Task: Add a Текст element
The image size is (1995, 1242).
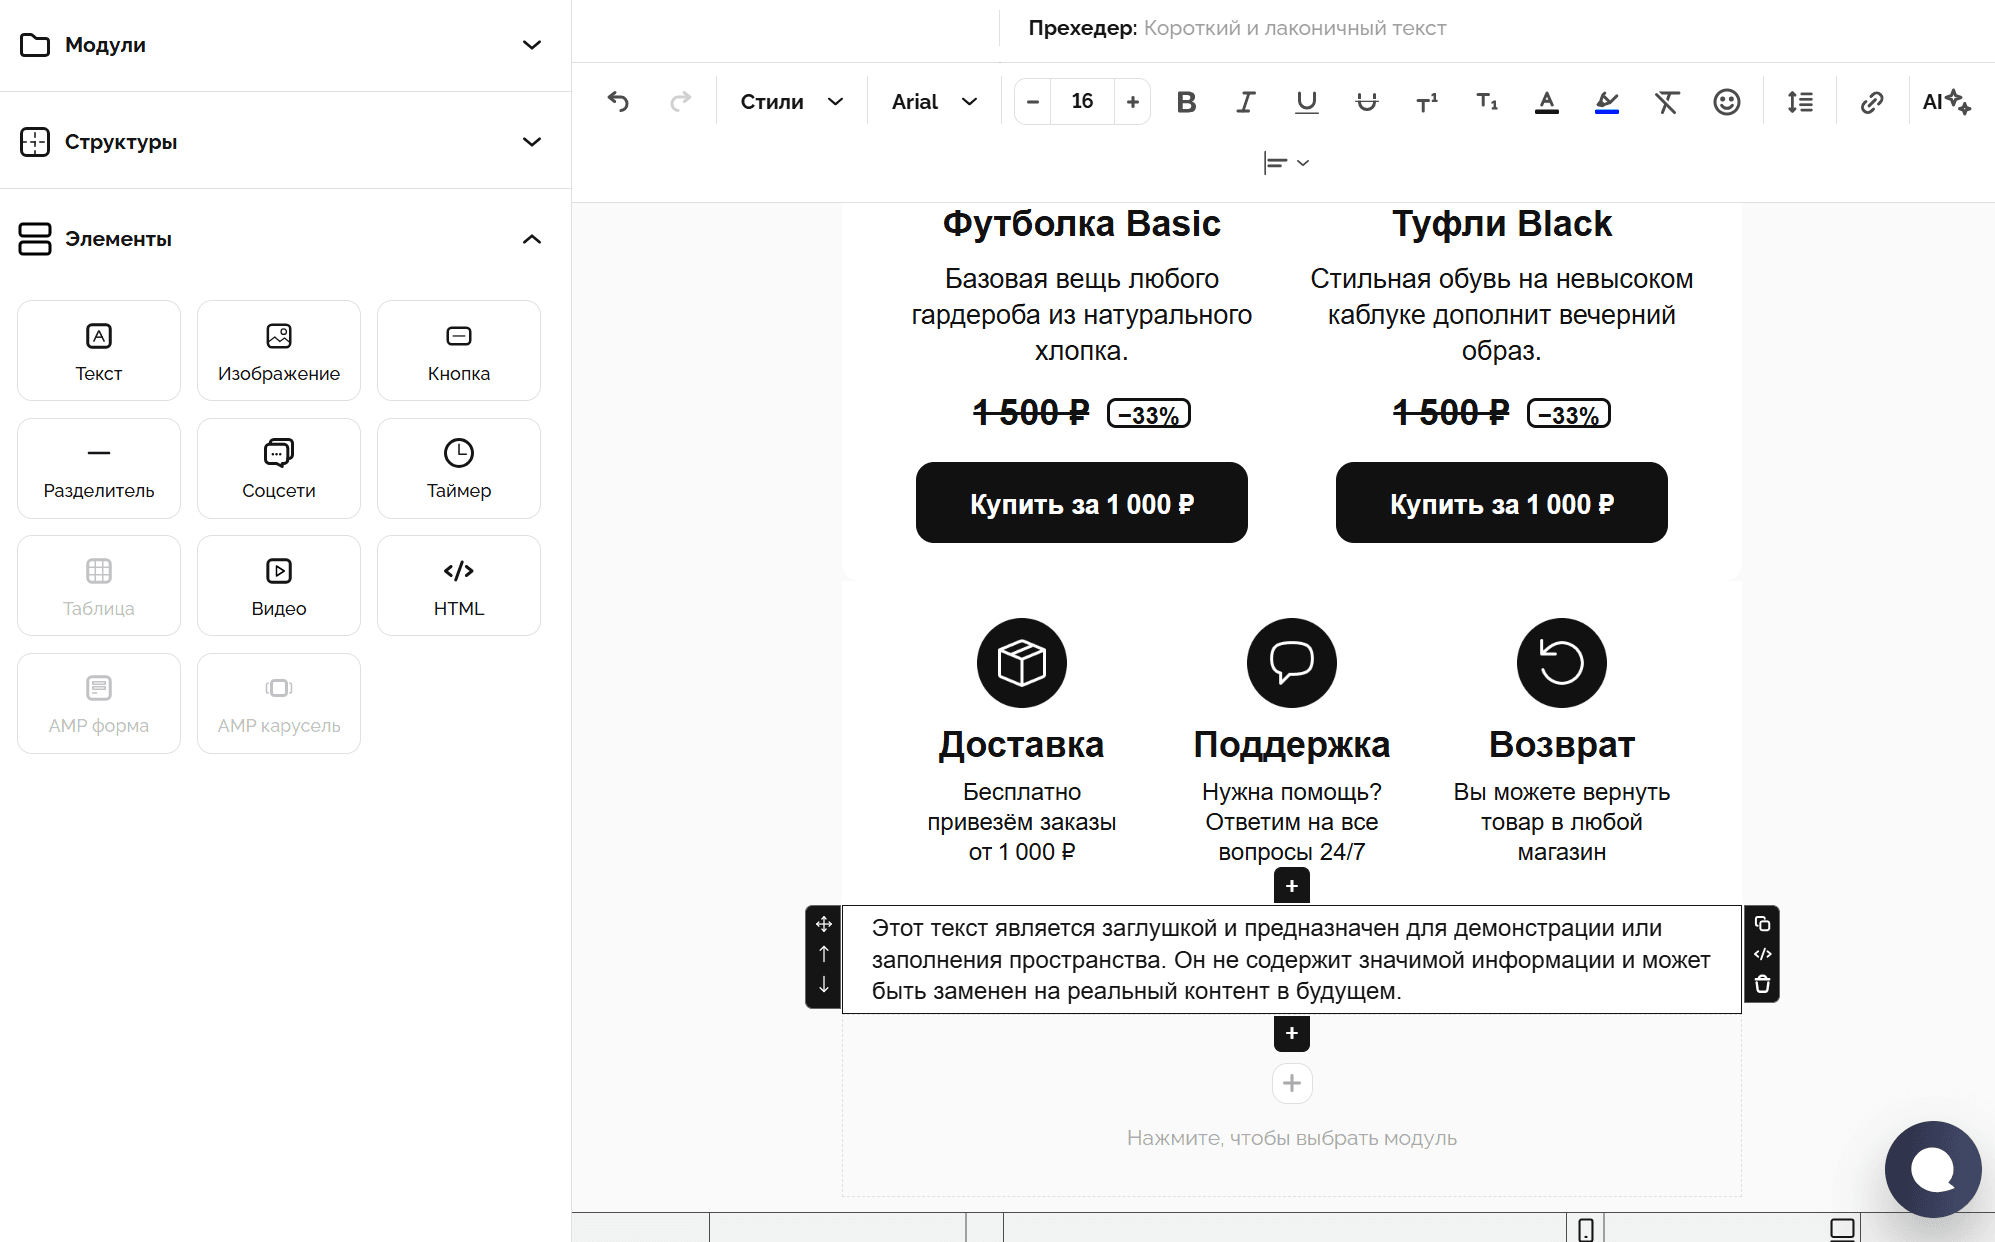Action: point(99,351)
